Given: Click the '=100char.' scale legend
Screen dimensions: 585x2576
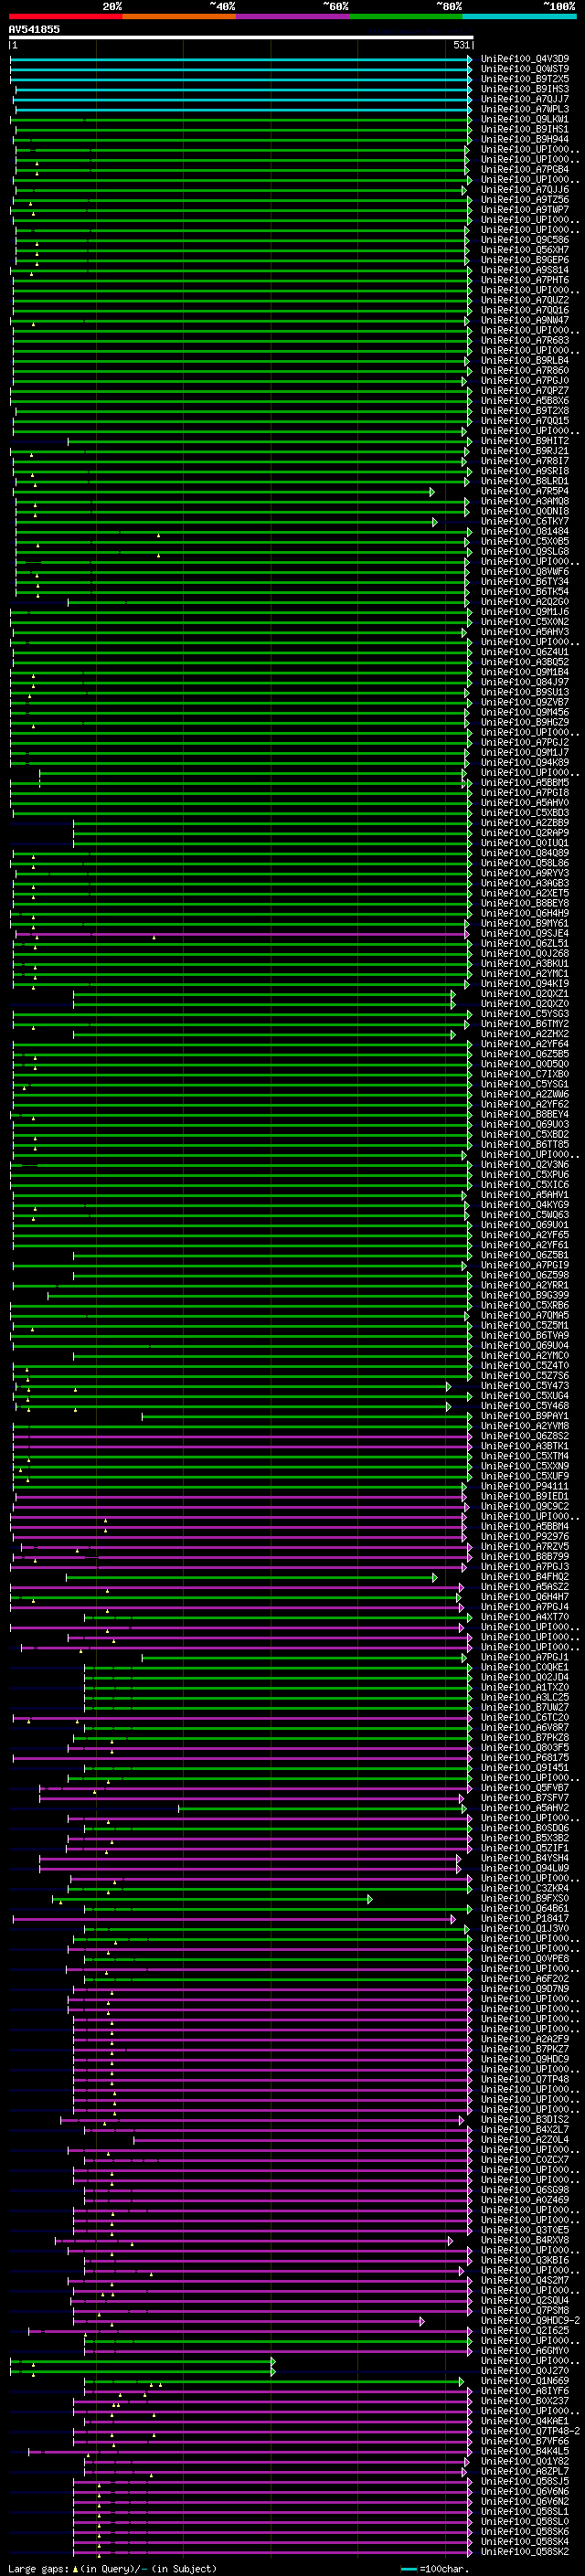Looking at the screenshot, I should pos(435,2568).
